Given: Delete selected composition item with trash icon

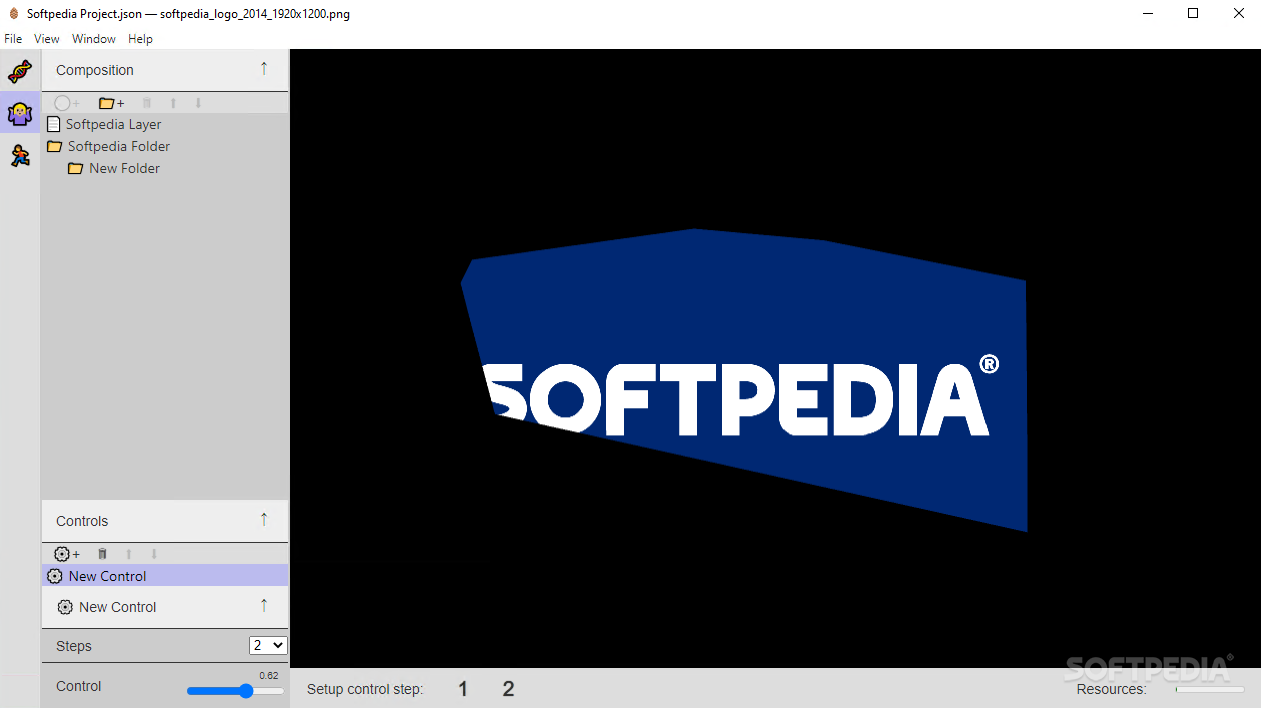Looking at the screenshot, I should (x=147, y=103).
